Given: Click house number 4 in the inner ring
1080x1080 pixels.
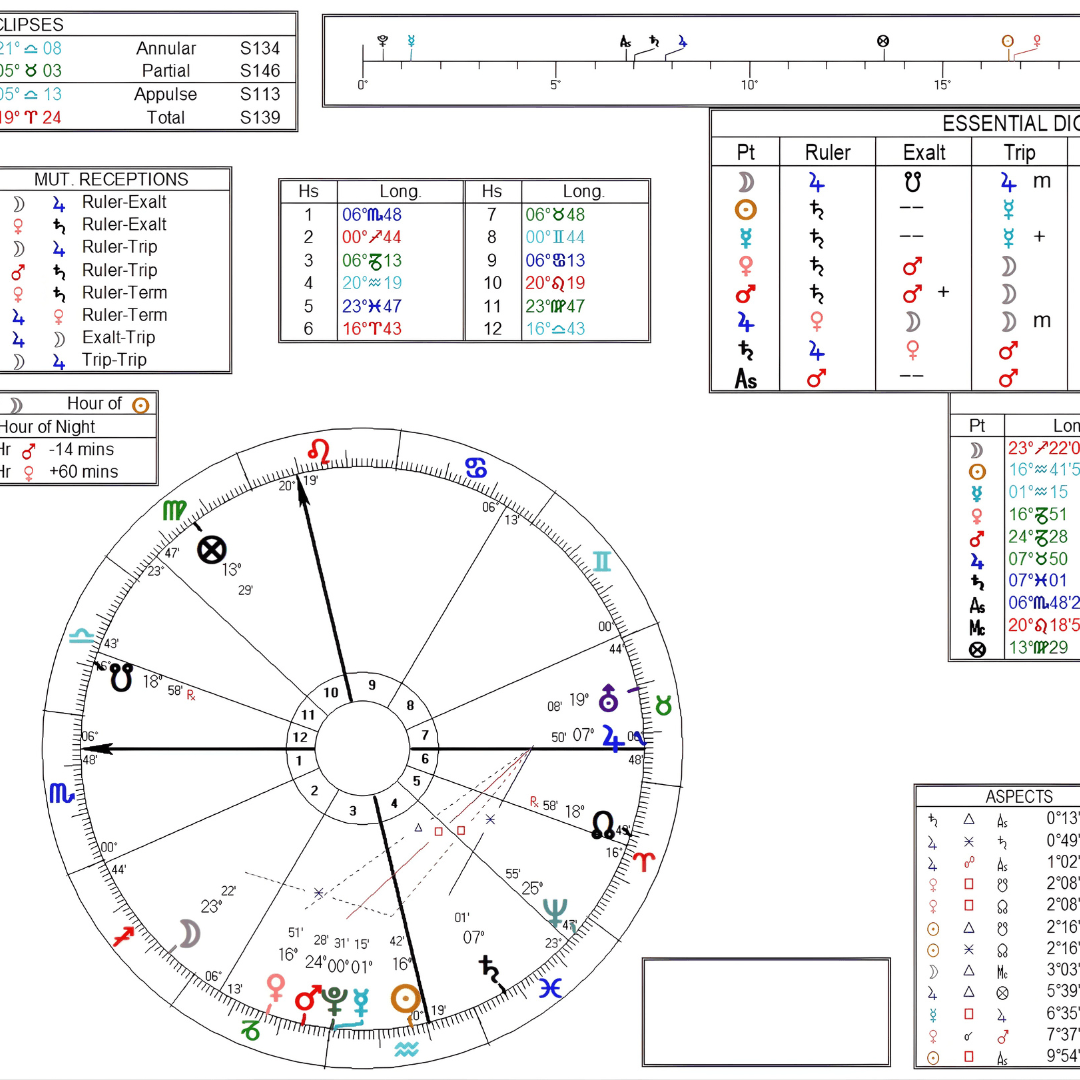Looking at the screenshot, I should (394, 803).
